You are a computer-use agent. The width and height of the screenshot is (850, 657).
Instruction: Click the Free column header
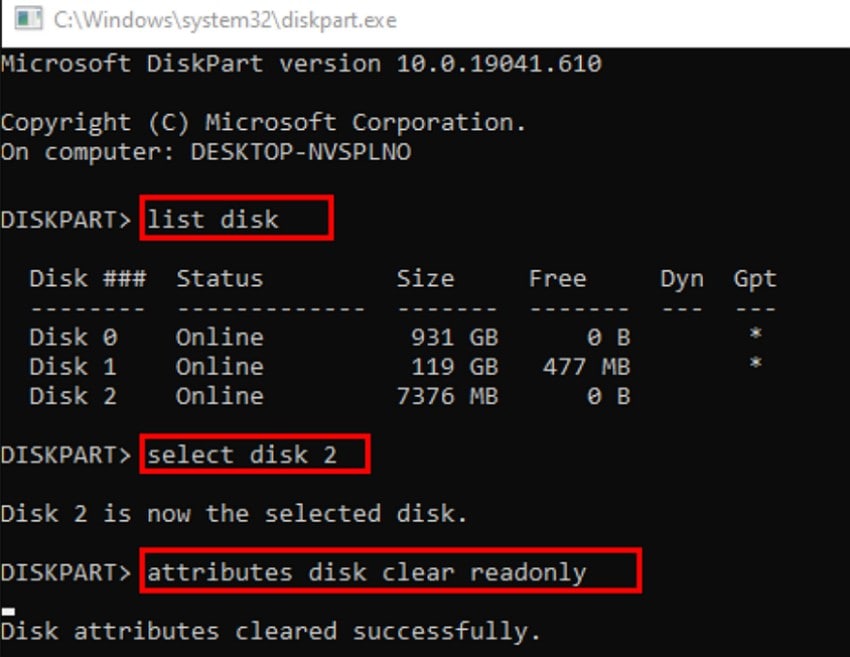coord(558,278)
